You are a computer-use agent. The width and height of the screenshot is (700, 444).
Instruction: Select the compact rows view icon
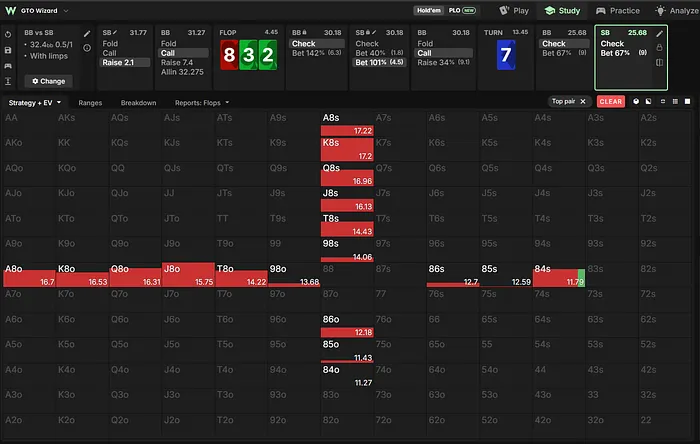click(662, 102)
